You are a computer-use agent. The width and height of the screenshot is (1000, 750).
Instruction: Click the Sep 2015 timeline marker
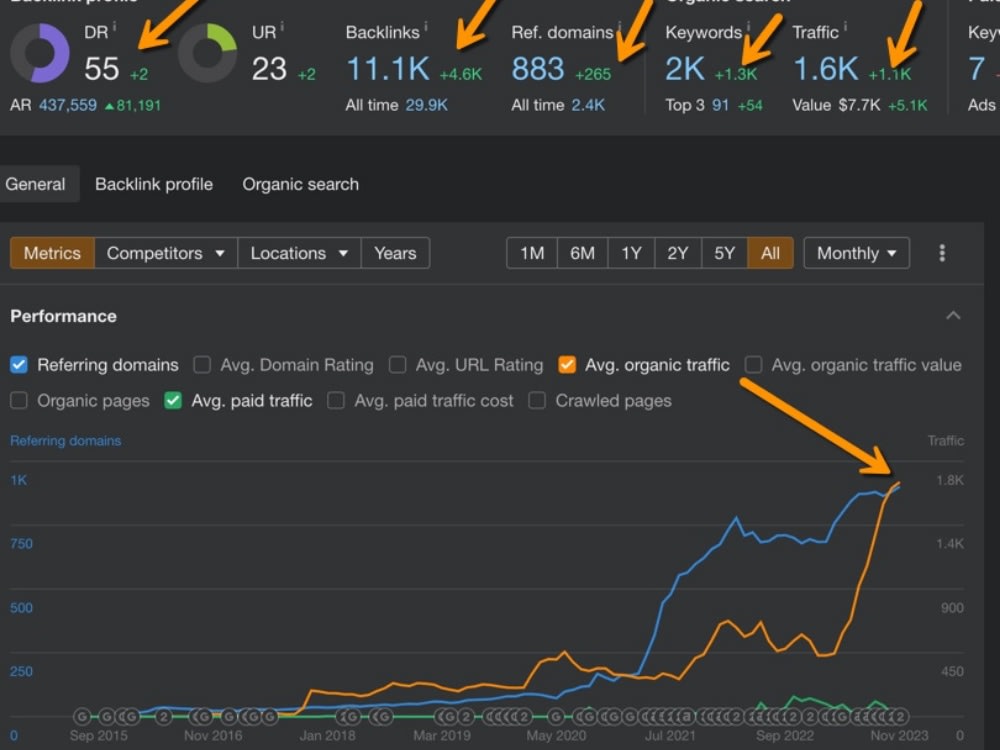82,717
